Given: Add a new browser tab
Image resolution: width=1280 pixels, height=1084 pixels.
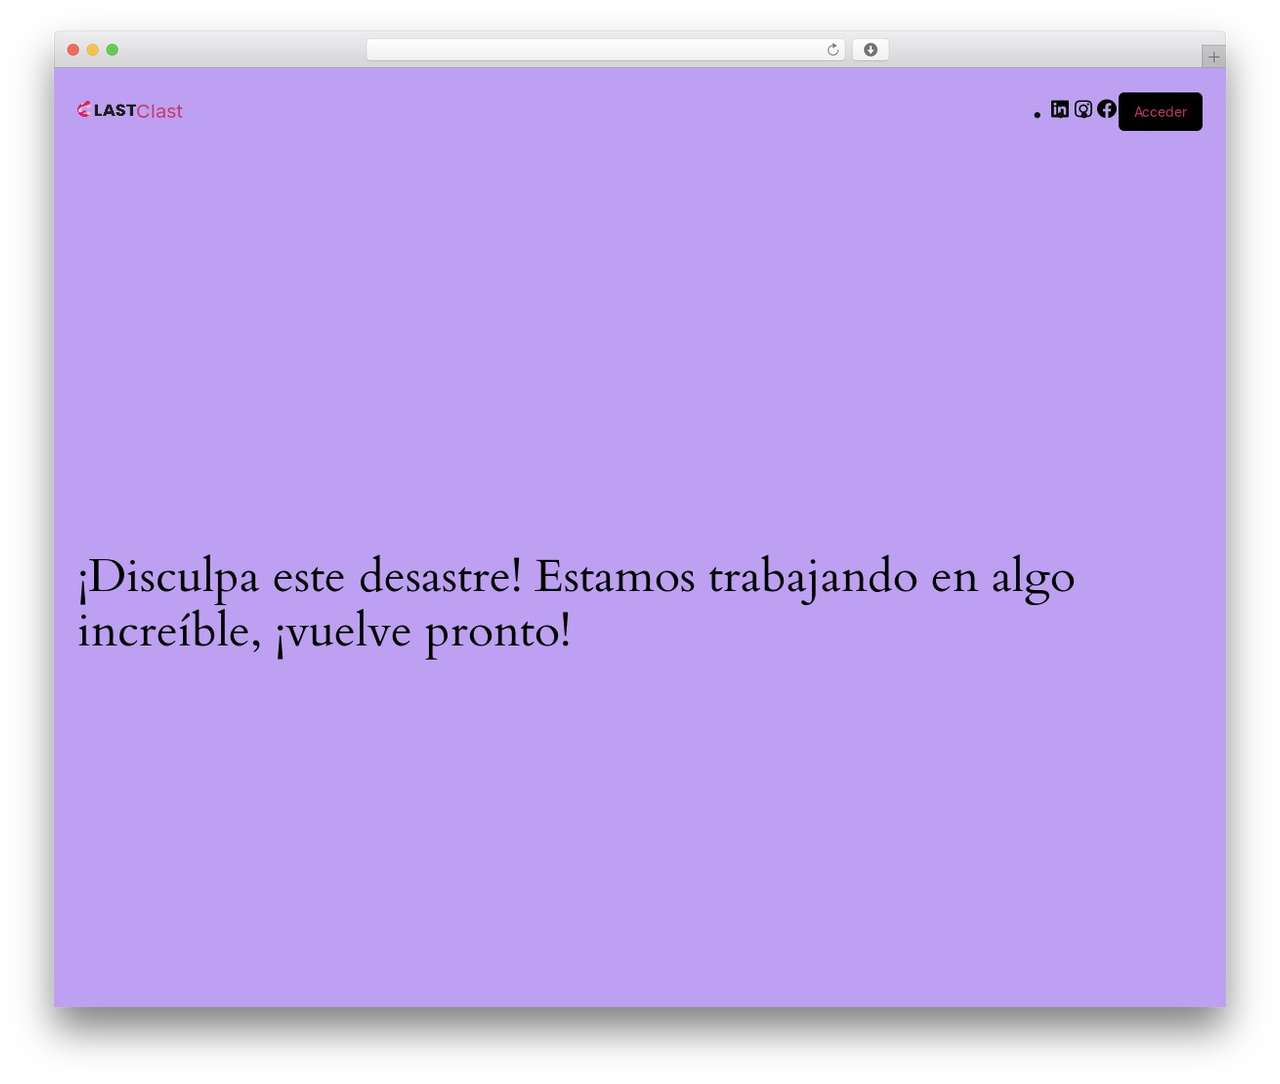Looking at the screenshot, I should click(x=1213, y=57).
